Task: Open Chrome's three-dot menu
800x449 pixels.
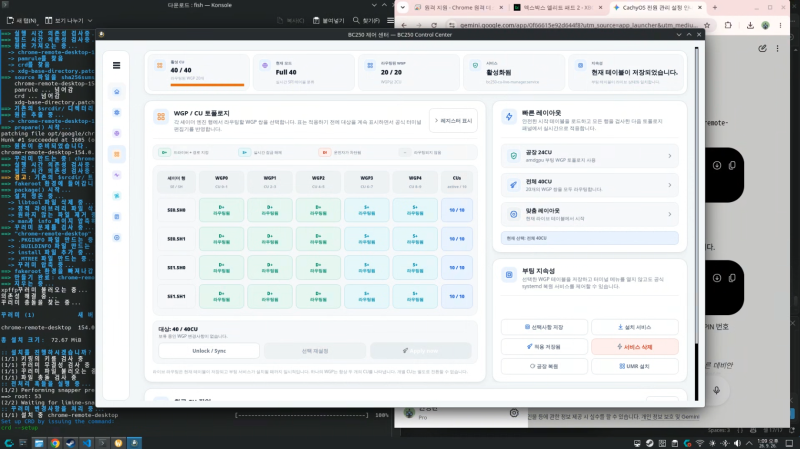Action: coord(780,25)
